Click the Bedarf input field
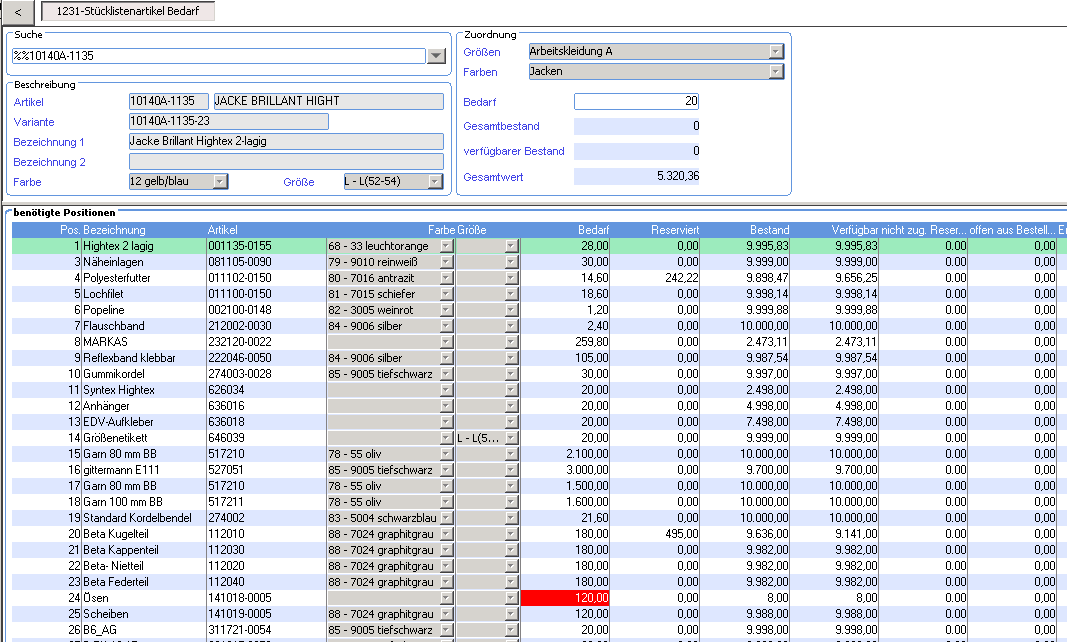1067x642 pixels. click(636, 101)
